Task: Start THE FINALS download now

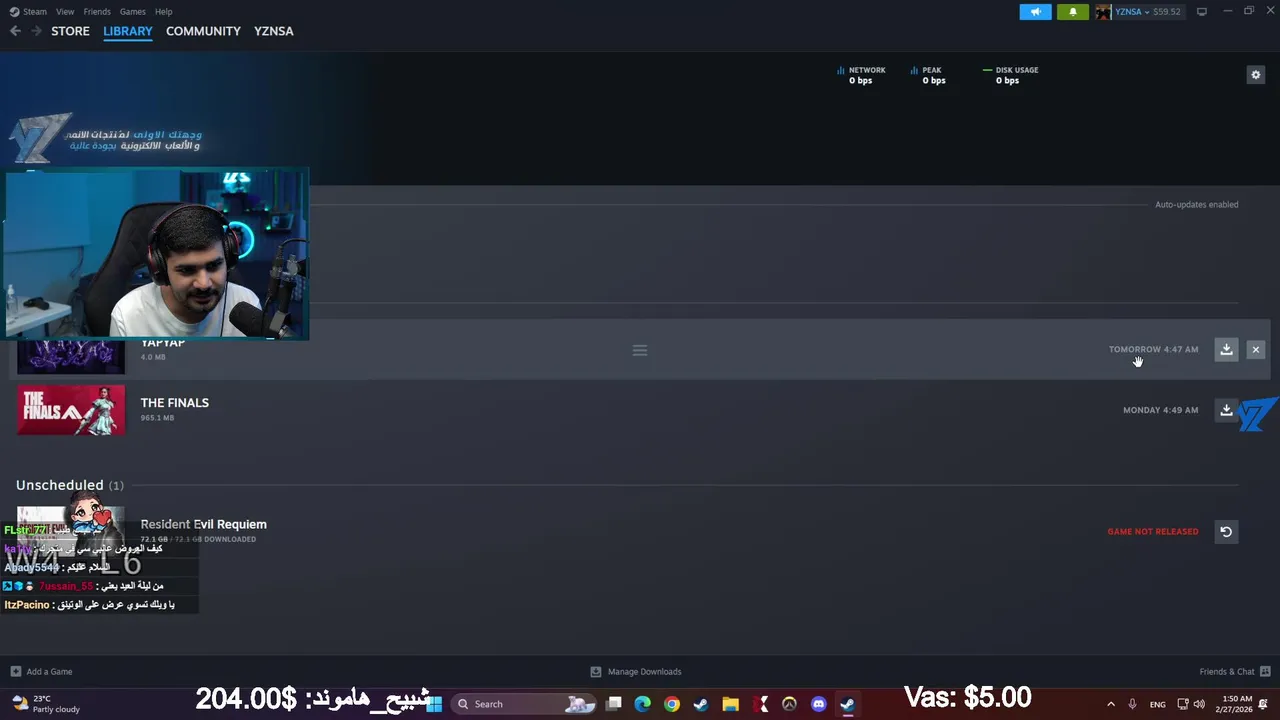Action: (x=1226, y=410)
